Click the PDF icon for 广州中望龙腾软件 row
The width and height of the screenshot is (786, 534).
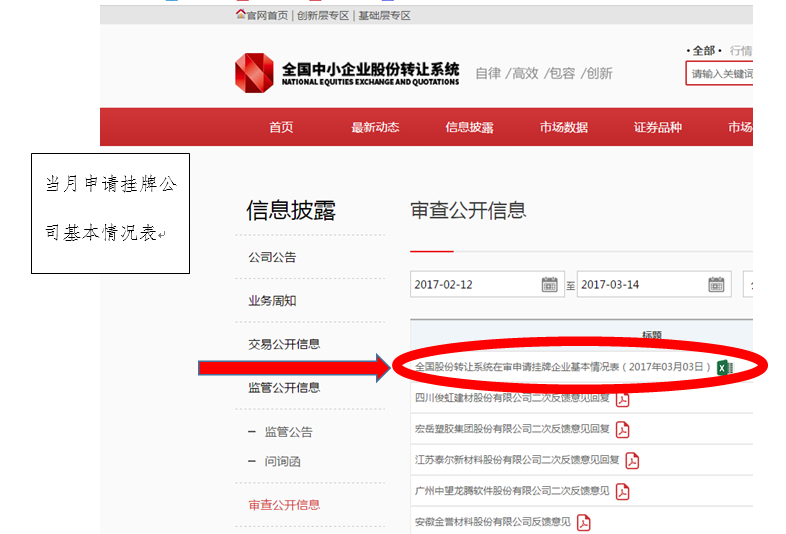tap(622, 491)
